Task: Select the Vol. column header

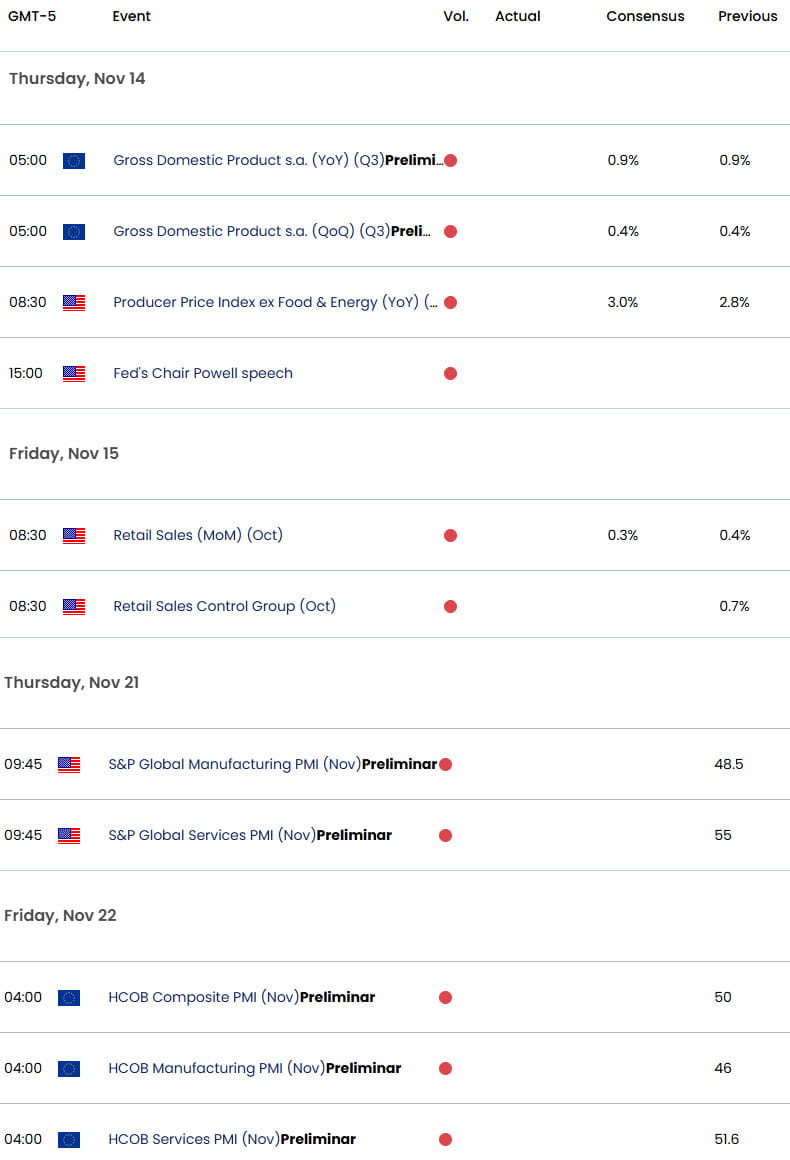Action: coord(456,16)
